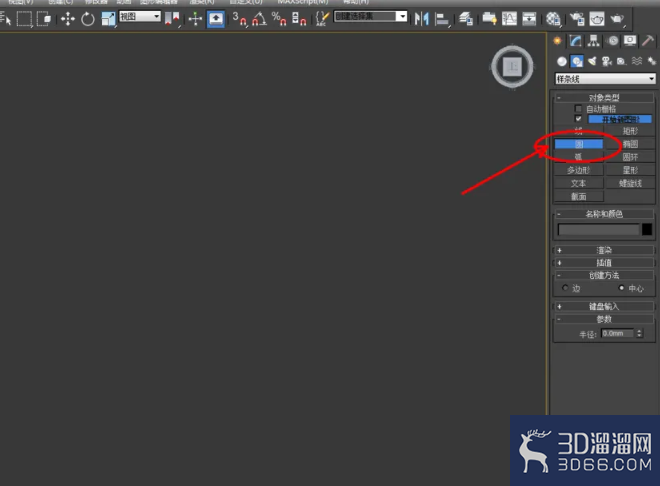Open the Curve Editor icon

tap(509, 19)
